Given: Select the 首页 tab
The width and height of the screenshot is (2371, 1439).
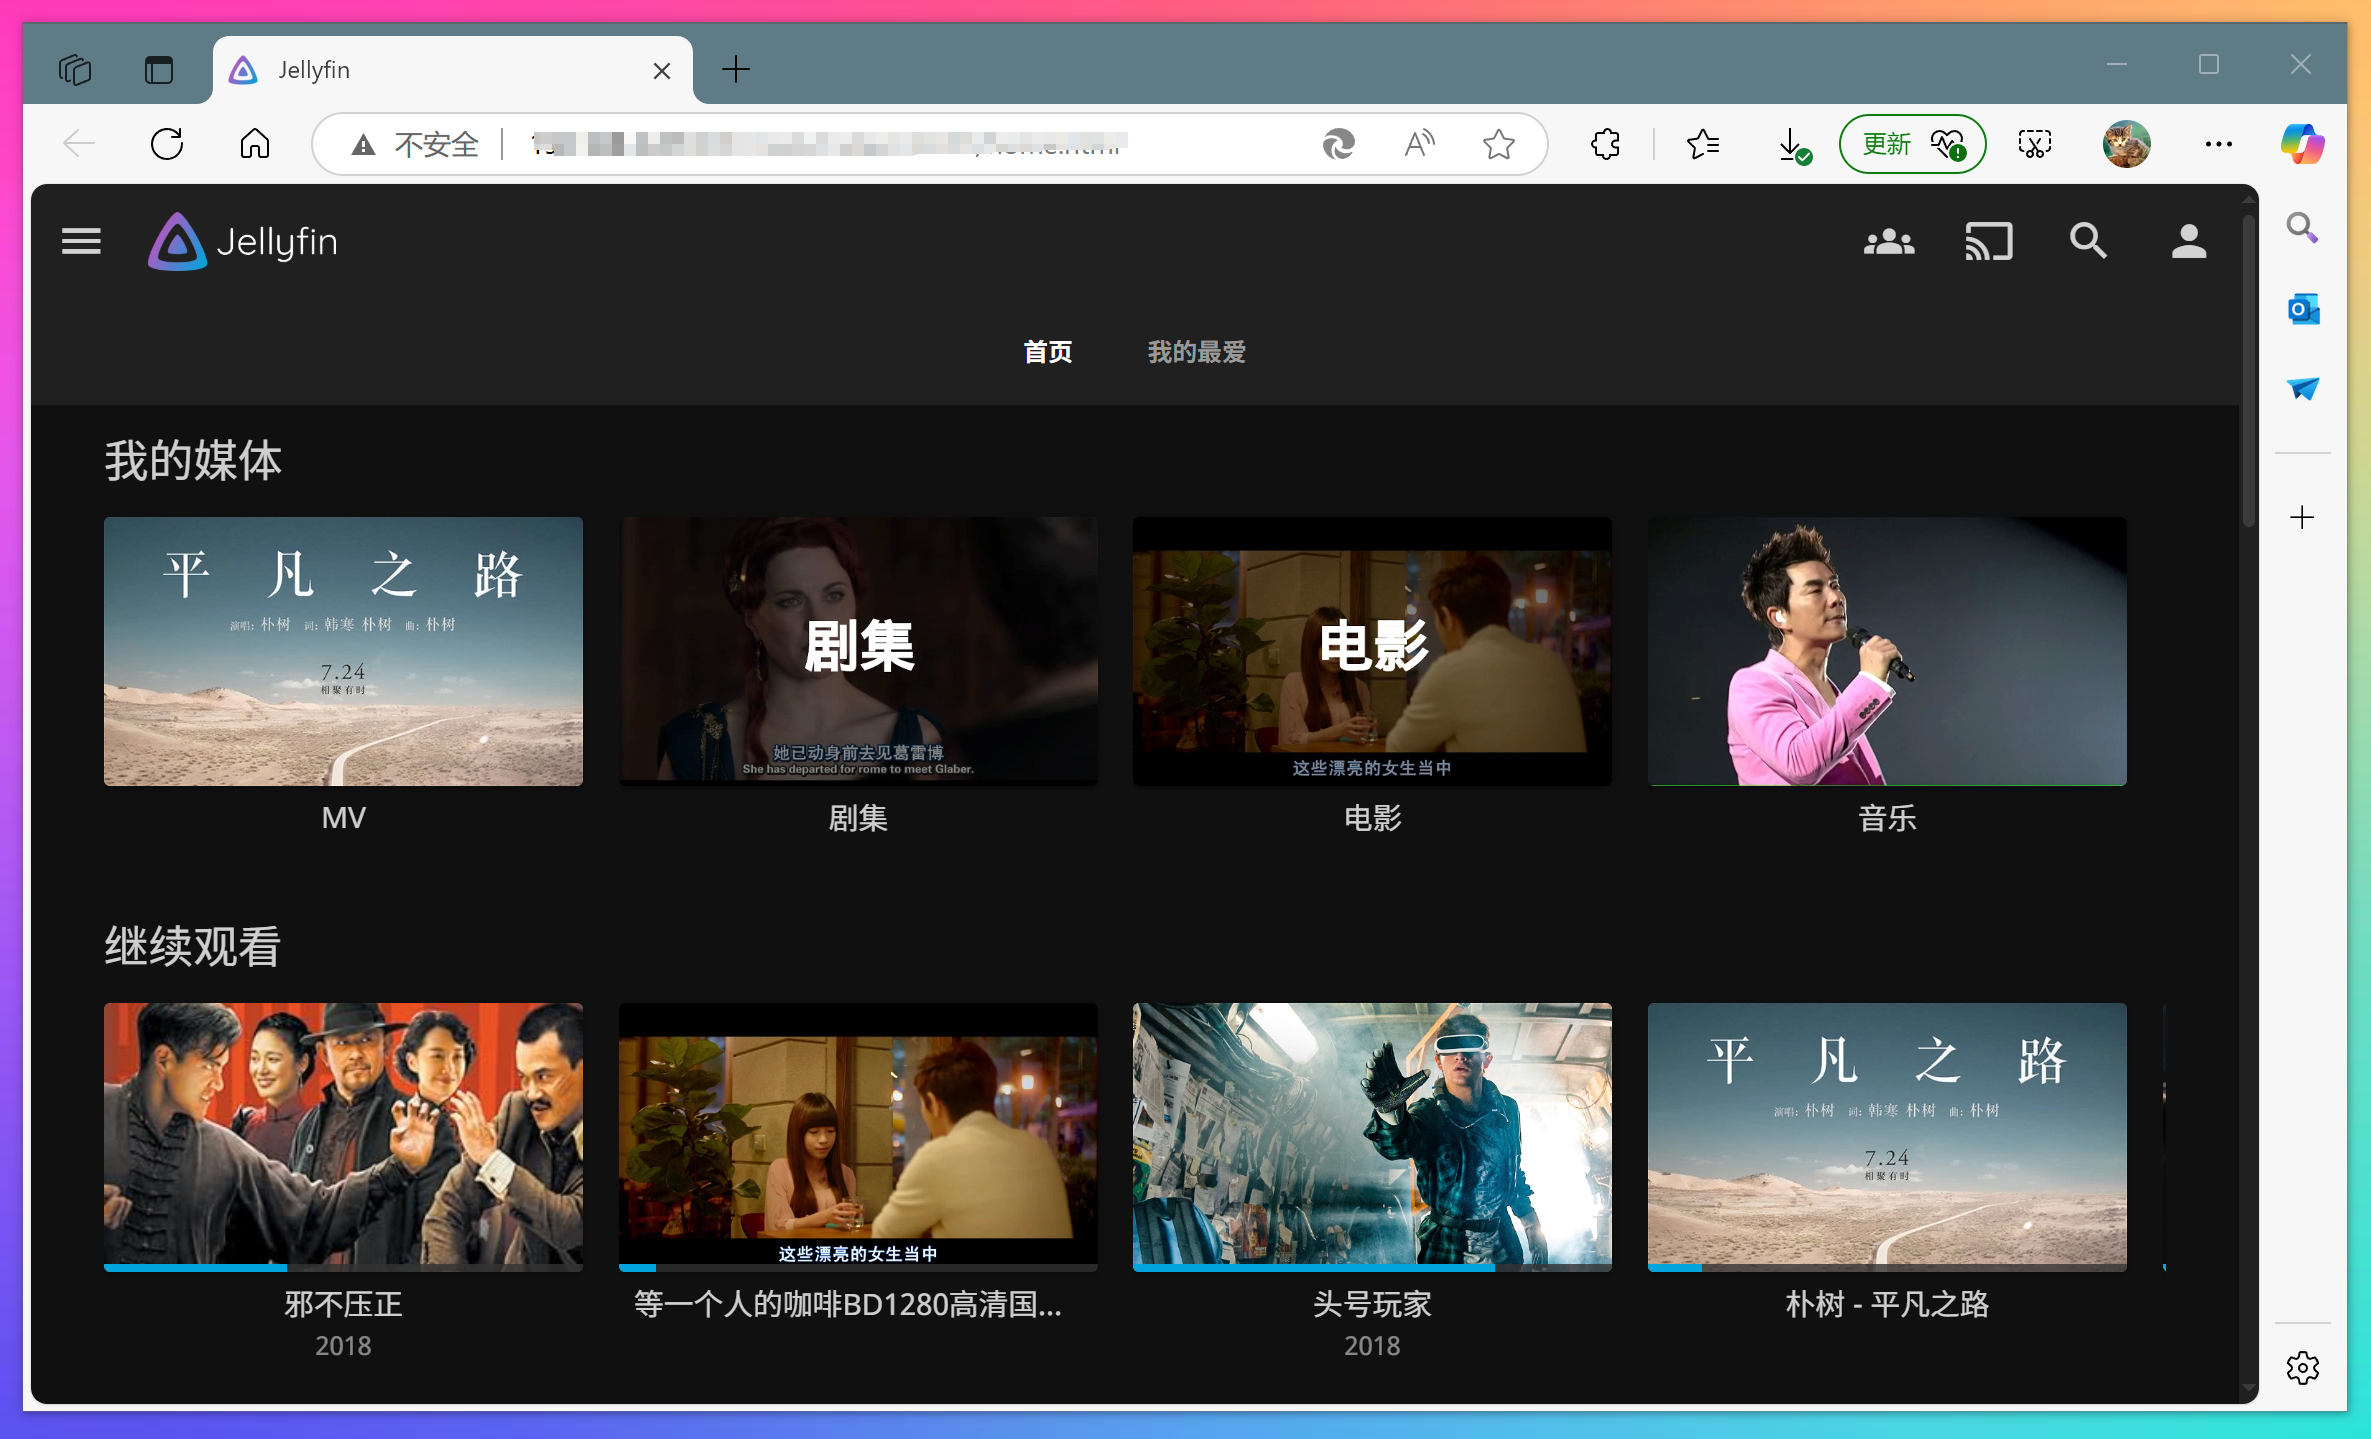Looking at the screenshot, I should point(1047,352).
